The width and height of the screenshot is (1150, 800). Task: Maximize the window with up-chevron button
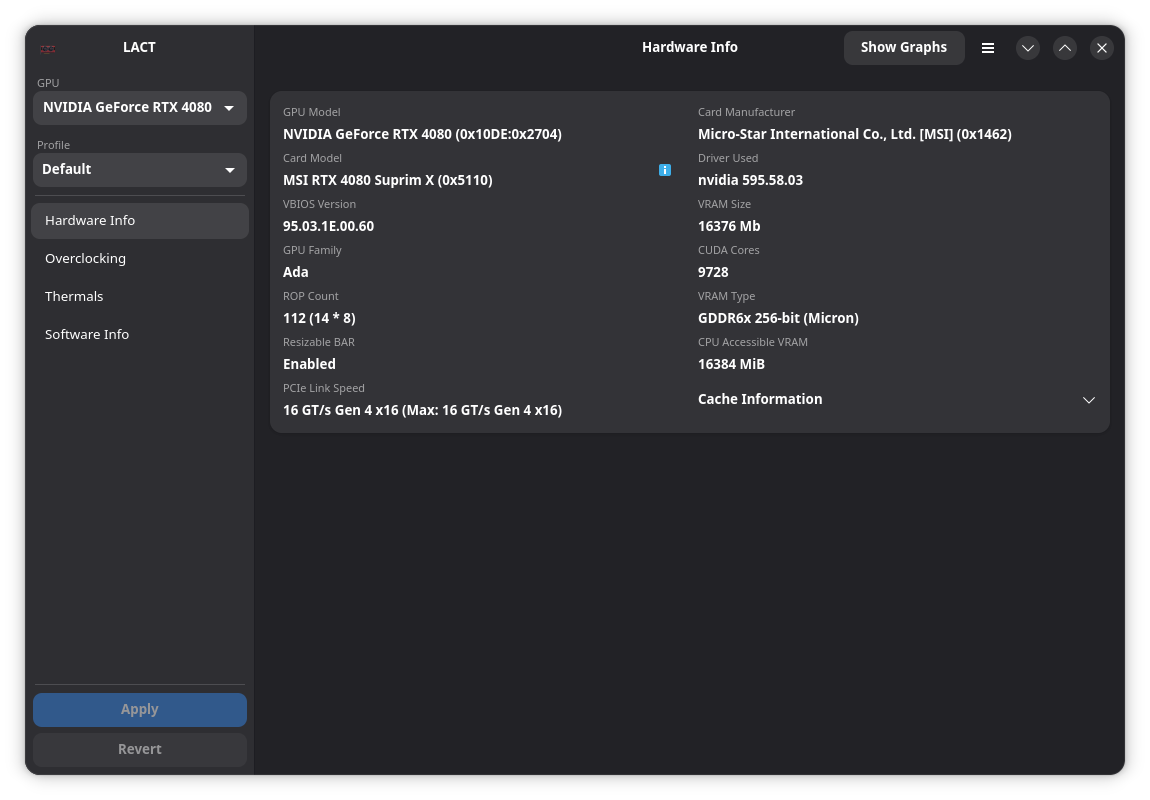pos(1064,48)
